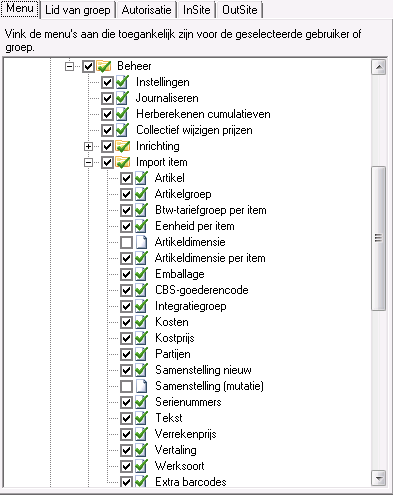Select the CBS-goederencode label
The height and width of the screenshot is (495, 393).
[202, 290]
